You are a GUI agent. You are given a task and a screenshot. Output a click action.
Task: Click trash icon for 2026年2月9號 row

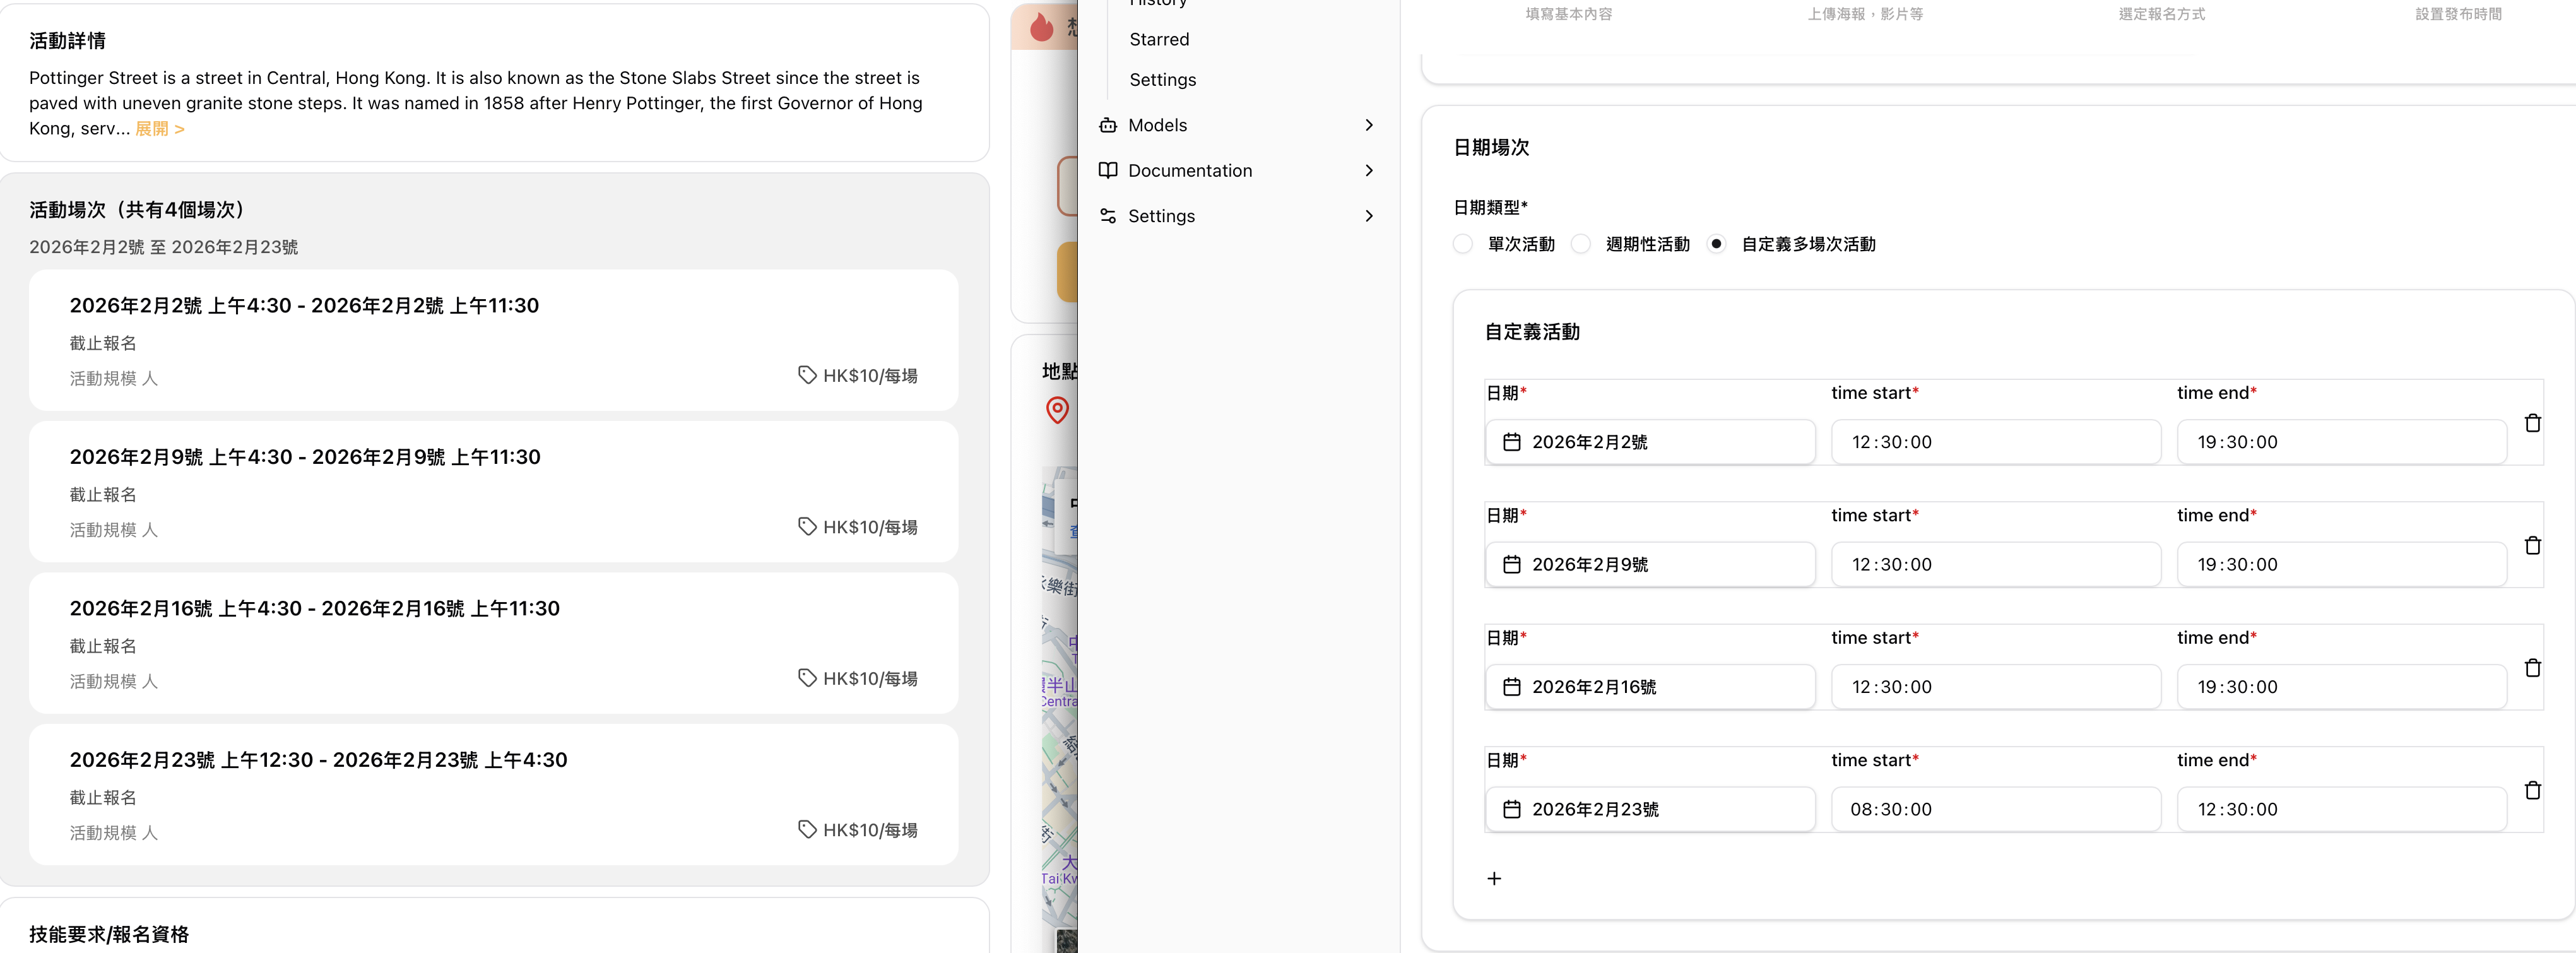point(2532,545)
